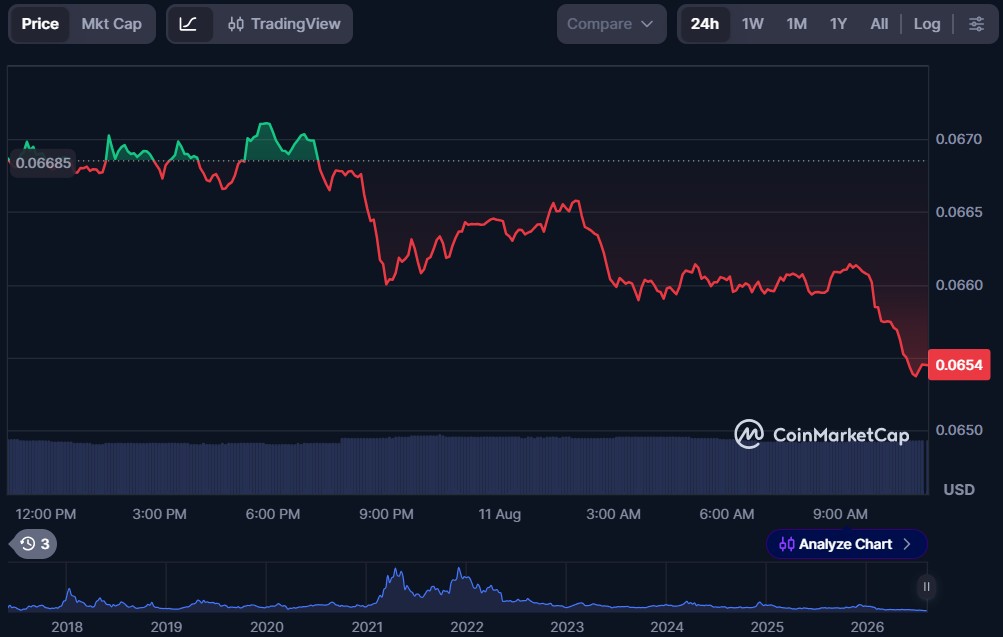Pause the range selector handle icon
This screenshot has width=1003, height=637.
pos(926,586)
